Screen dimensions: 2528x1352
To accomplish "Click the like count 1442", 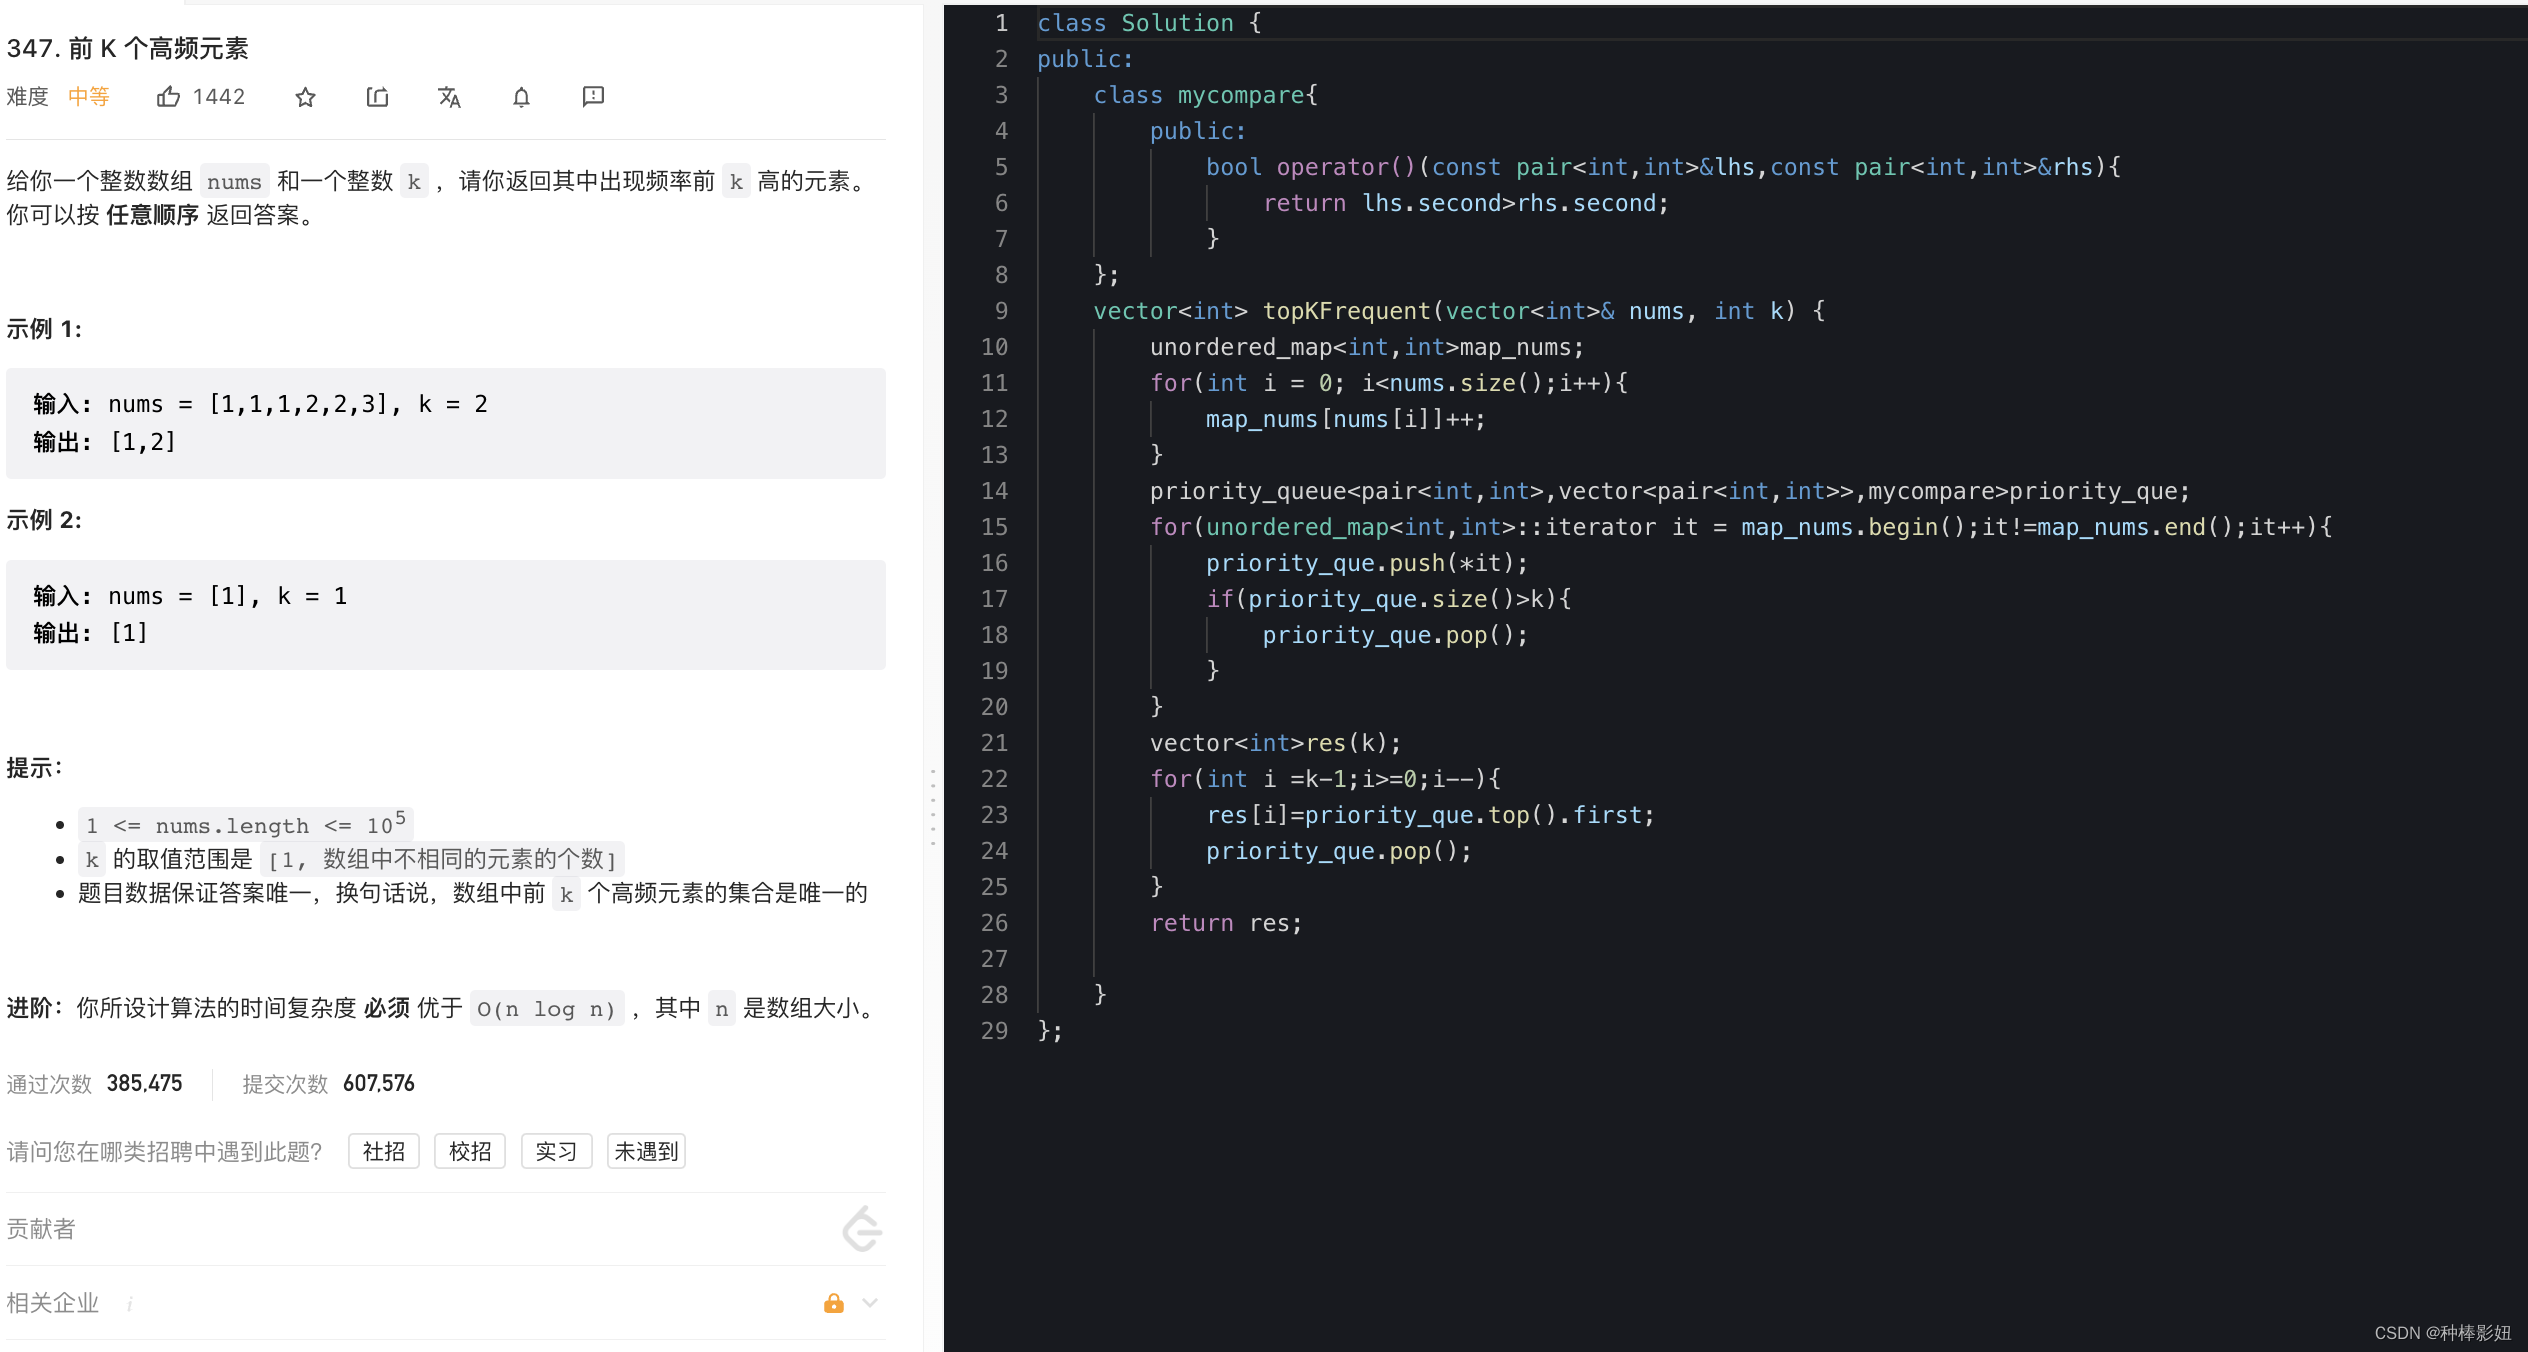I will pos(219,97).
